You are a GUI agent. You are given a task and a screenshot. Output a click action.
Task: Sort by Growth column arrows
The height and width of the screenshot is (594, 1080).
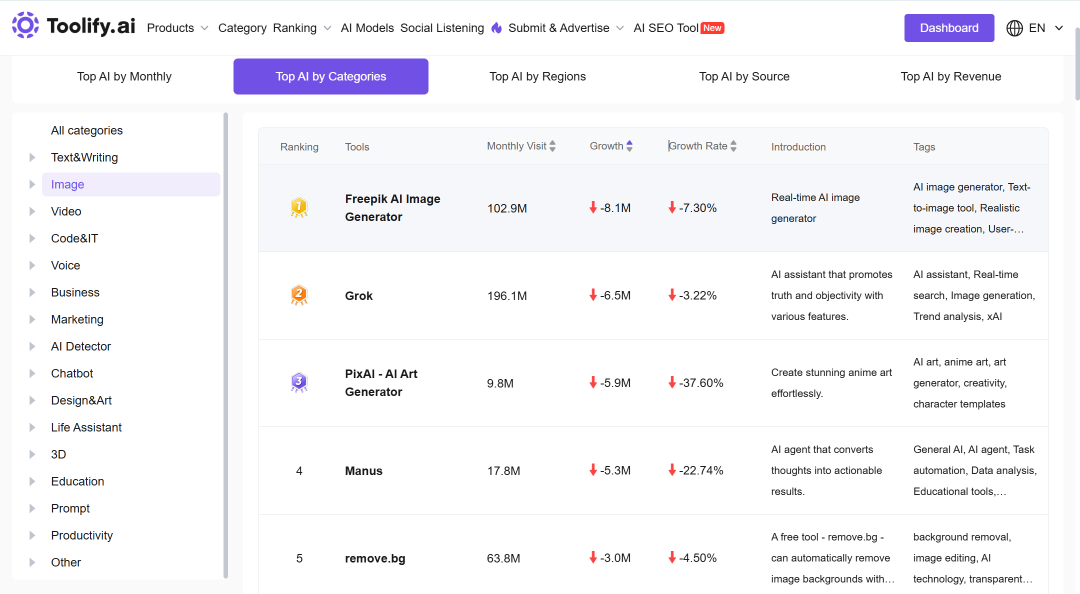coord(630,146)
